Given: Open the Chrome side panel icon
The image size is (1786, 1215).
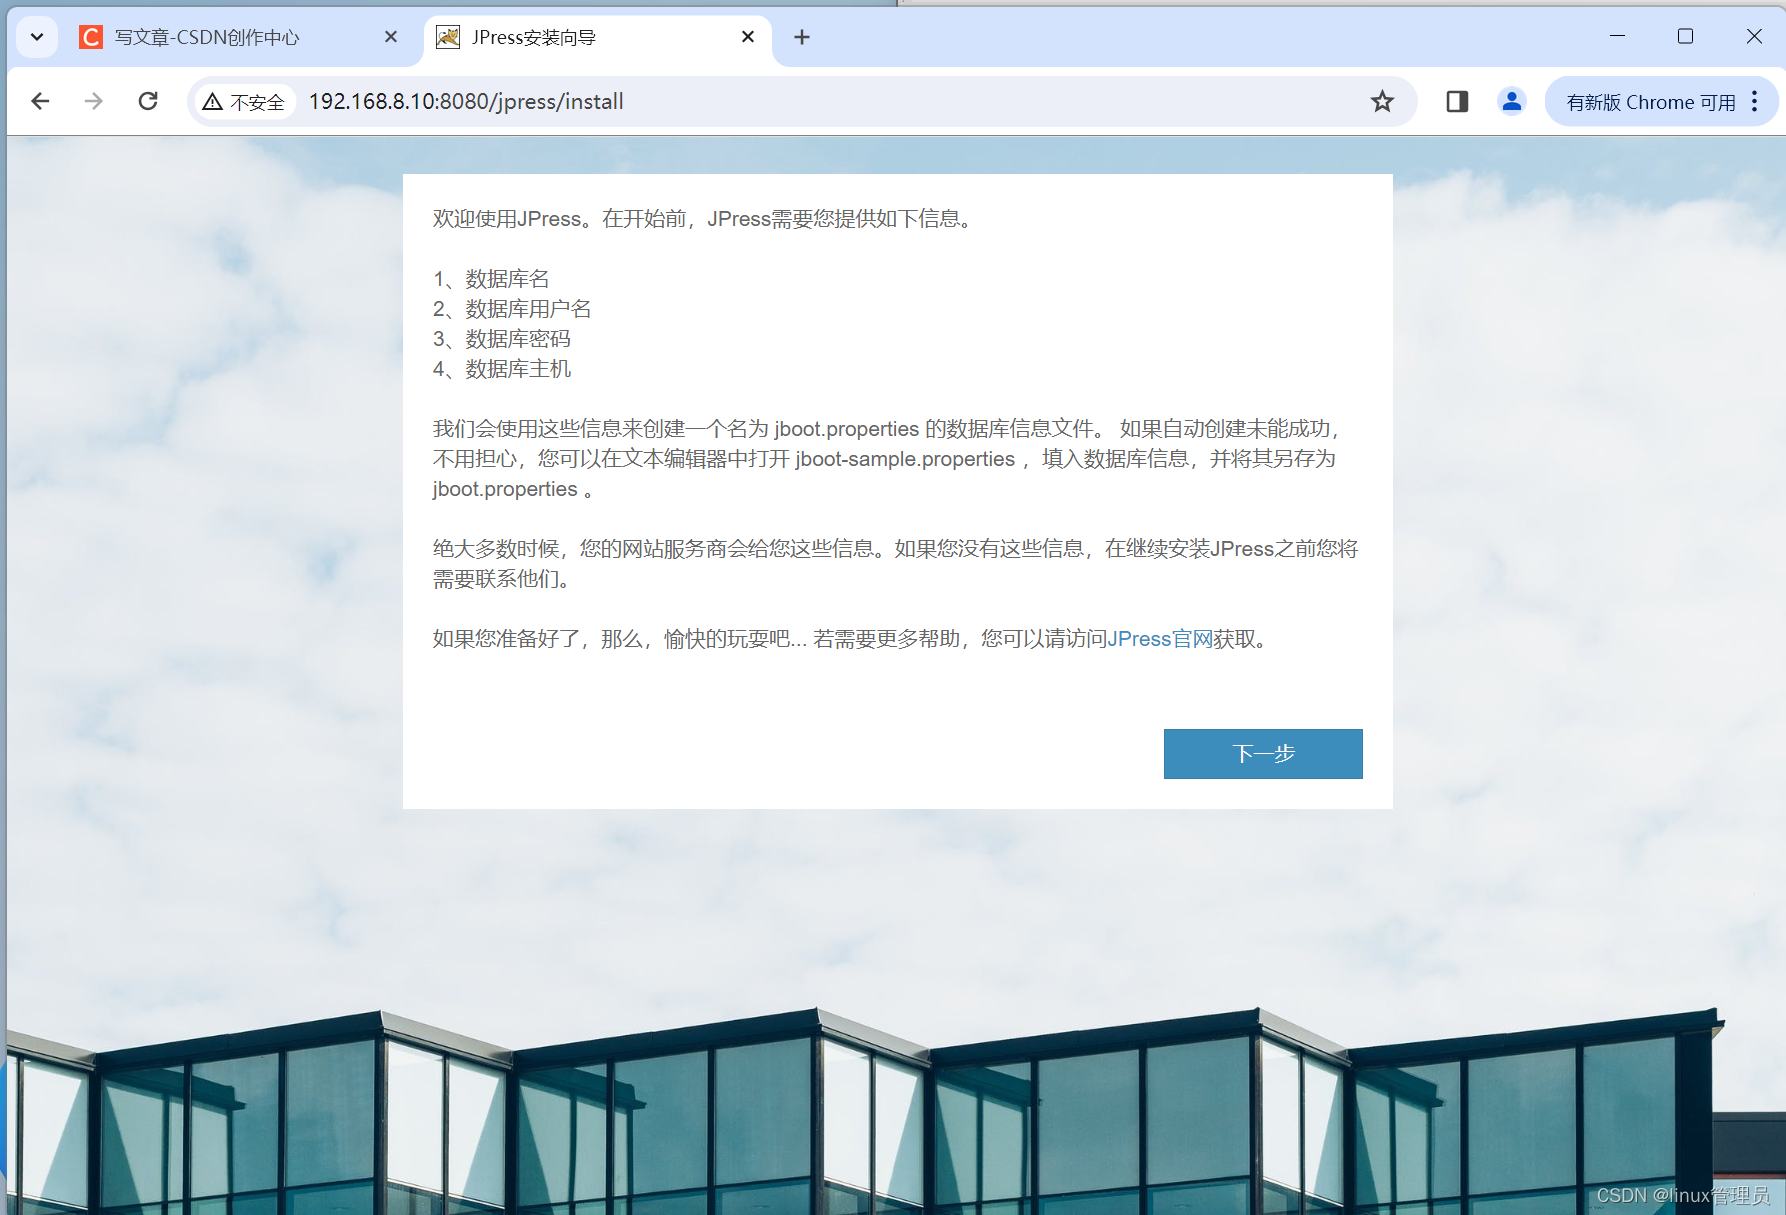Looking at the screenshot, I should tap(1457, 101).
